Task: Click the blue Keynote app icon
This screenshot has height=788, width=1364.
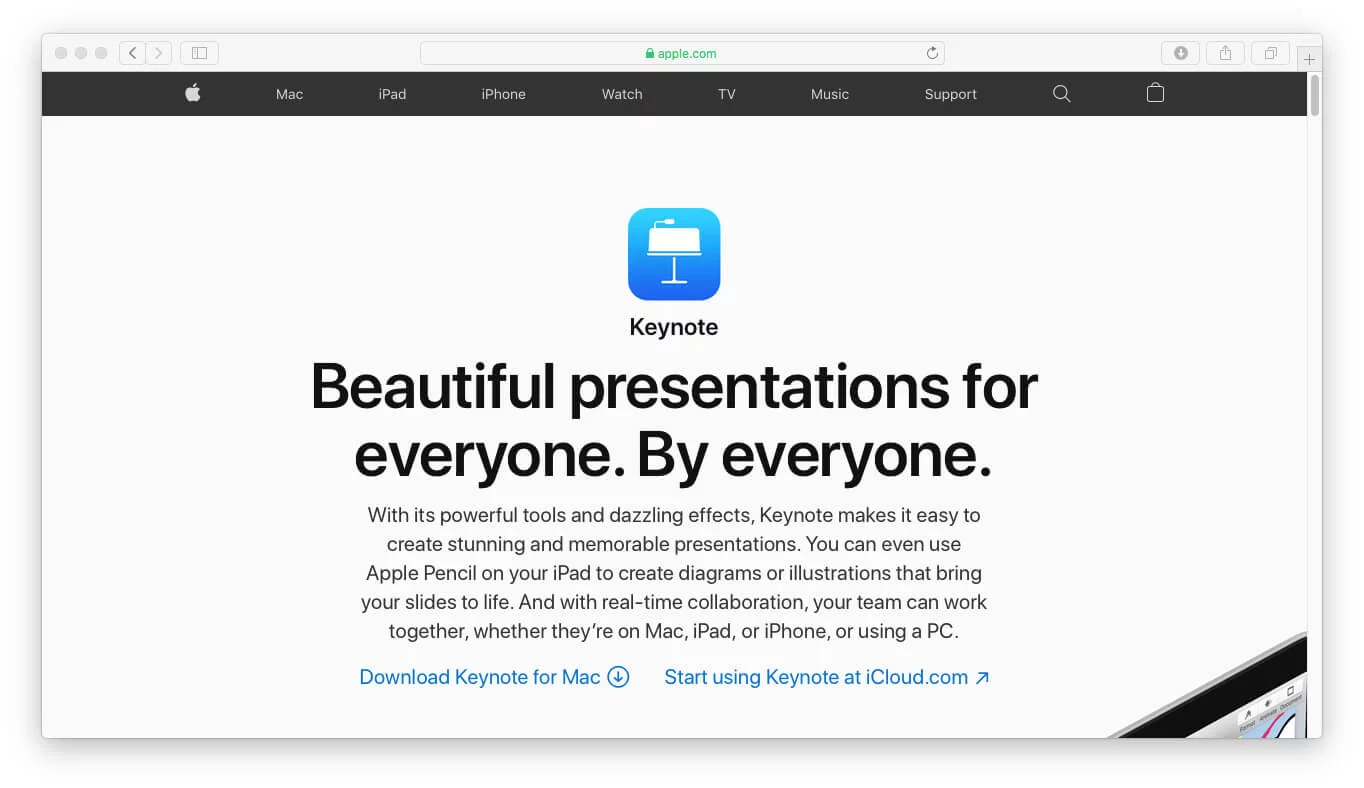Action: coord(674,254)
